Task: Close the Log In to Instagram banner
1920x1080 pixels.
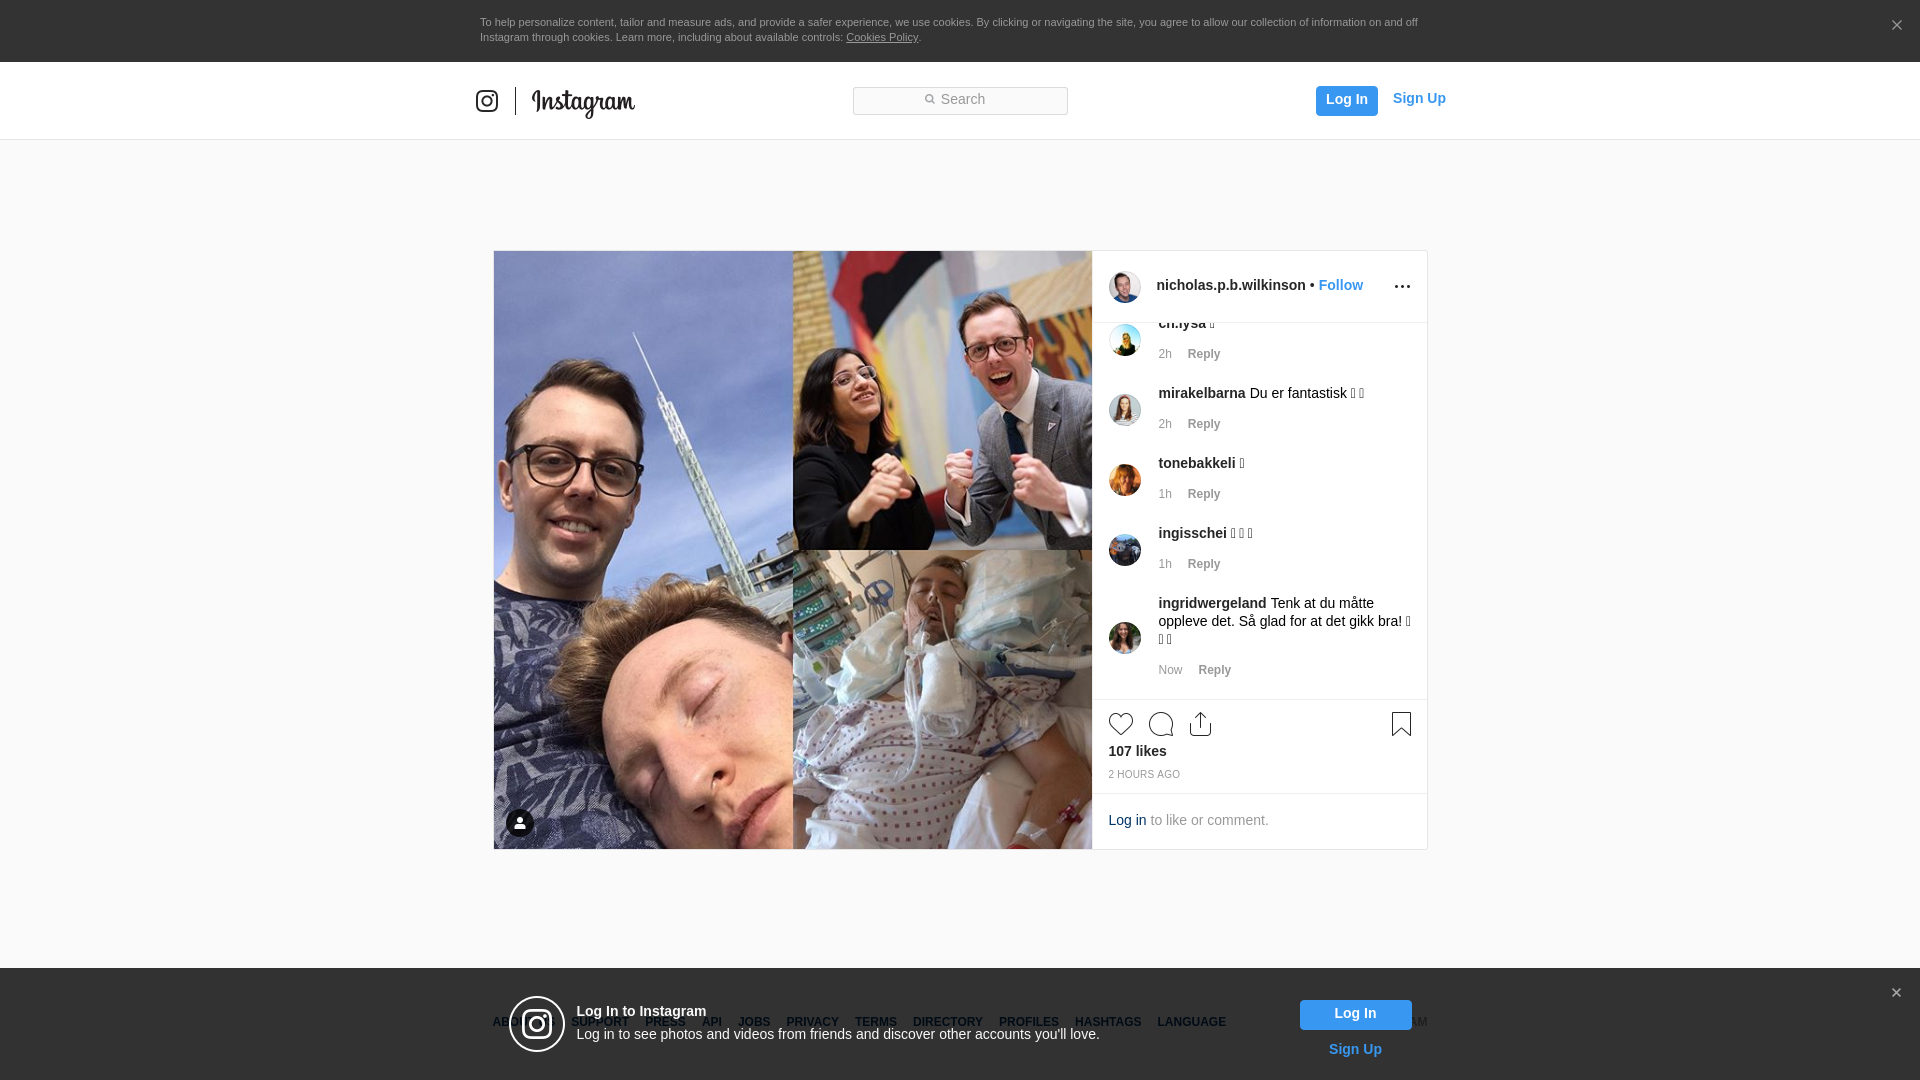Action: 1896,993
